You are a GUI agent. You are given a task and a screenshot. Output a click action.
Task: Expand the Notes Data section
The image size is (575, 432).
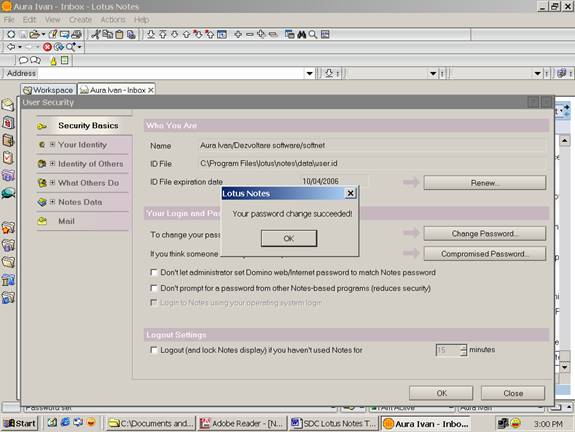click(x=52, y=202)
